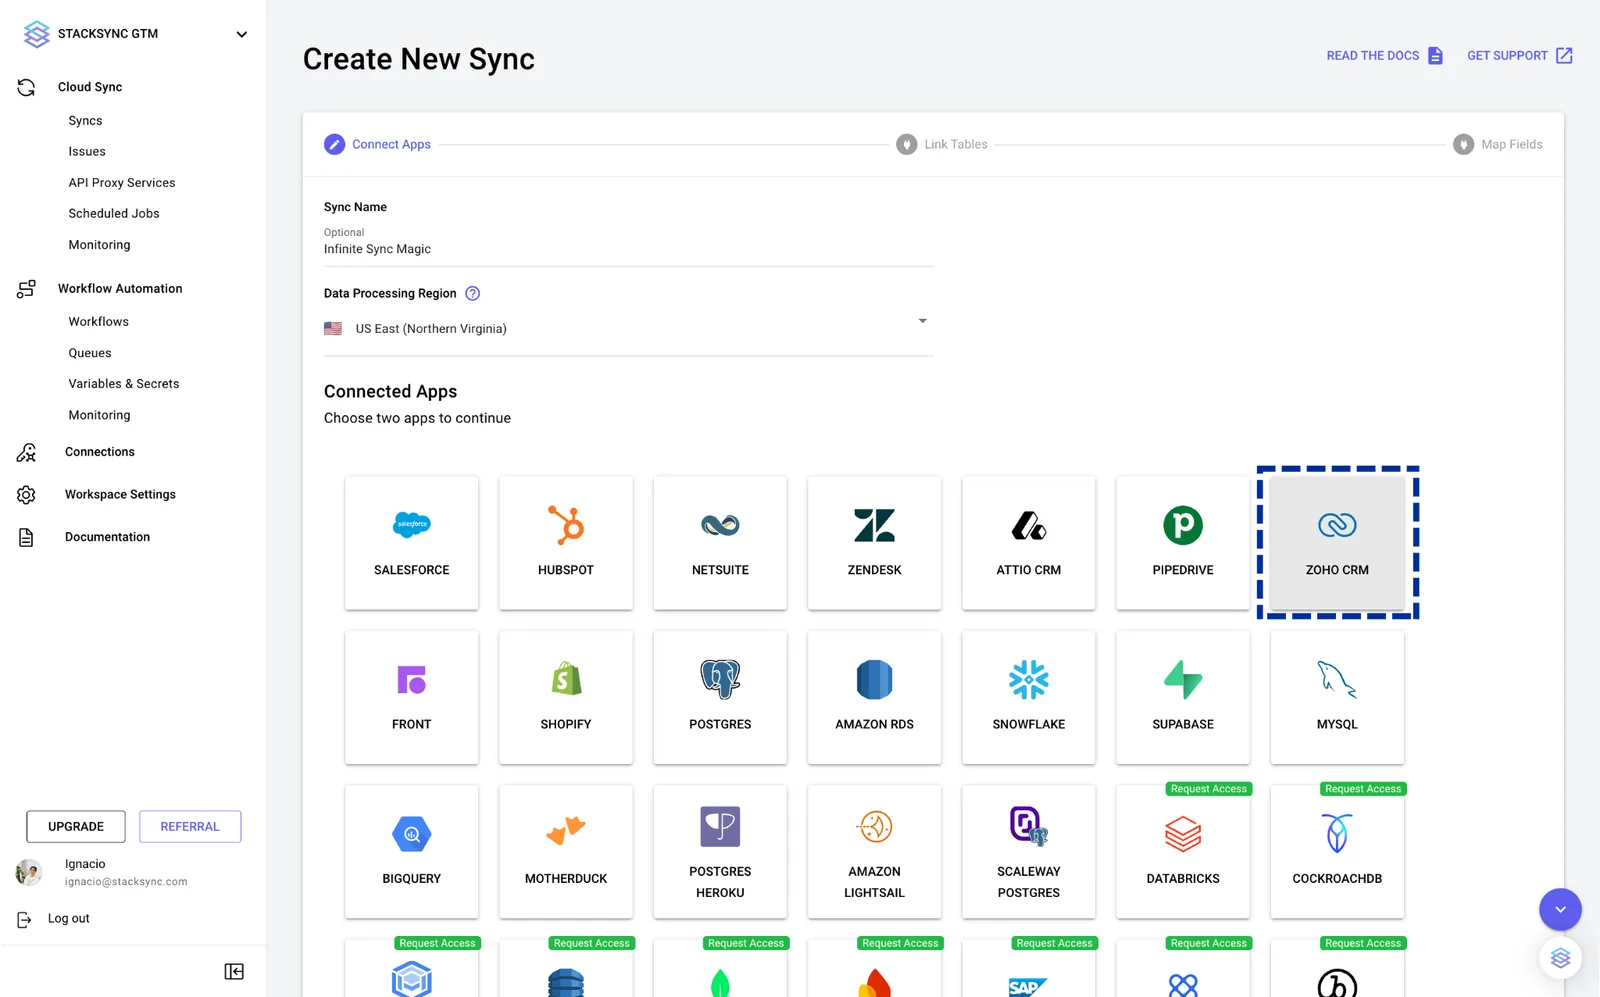Open Workspace Settings

pos(120,494)
